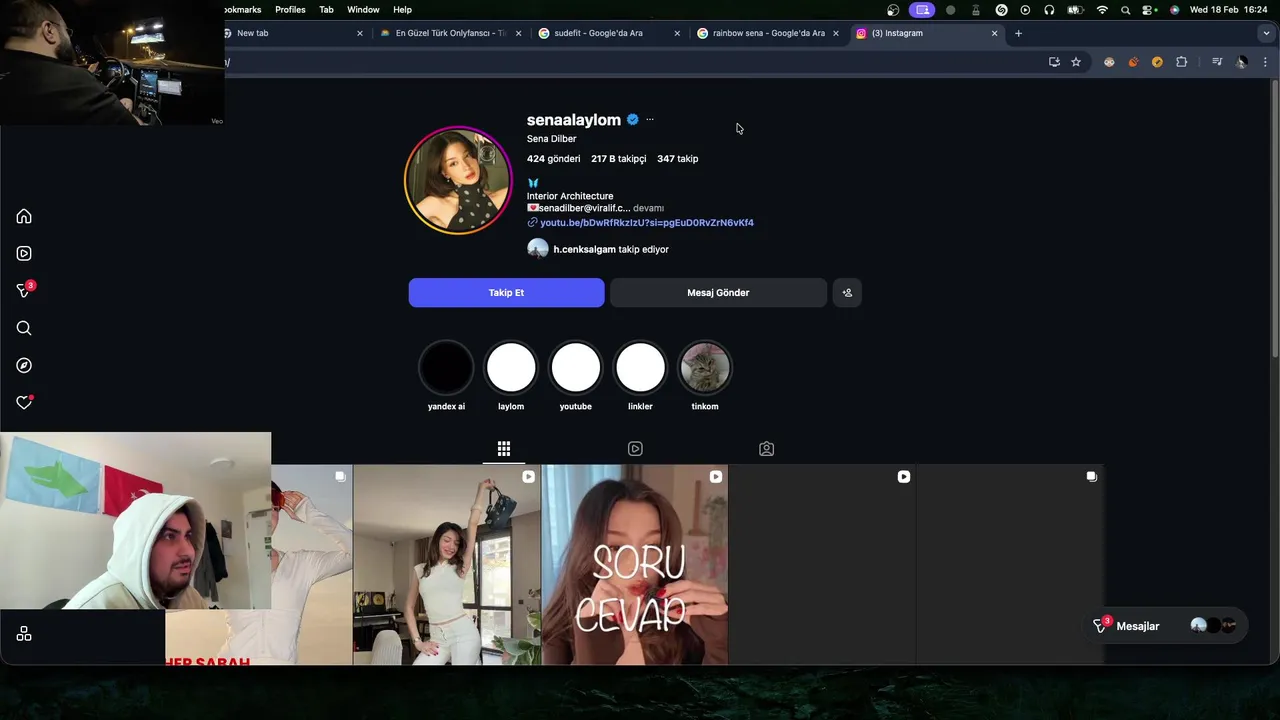This screenshot has width=1280, height=720.
Task: Open profile options three-dot menu
Action: coord(650,119)
